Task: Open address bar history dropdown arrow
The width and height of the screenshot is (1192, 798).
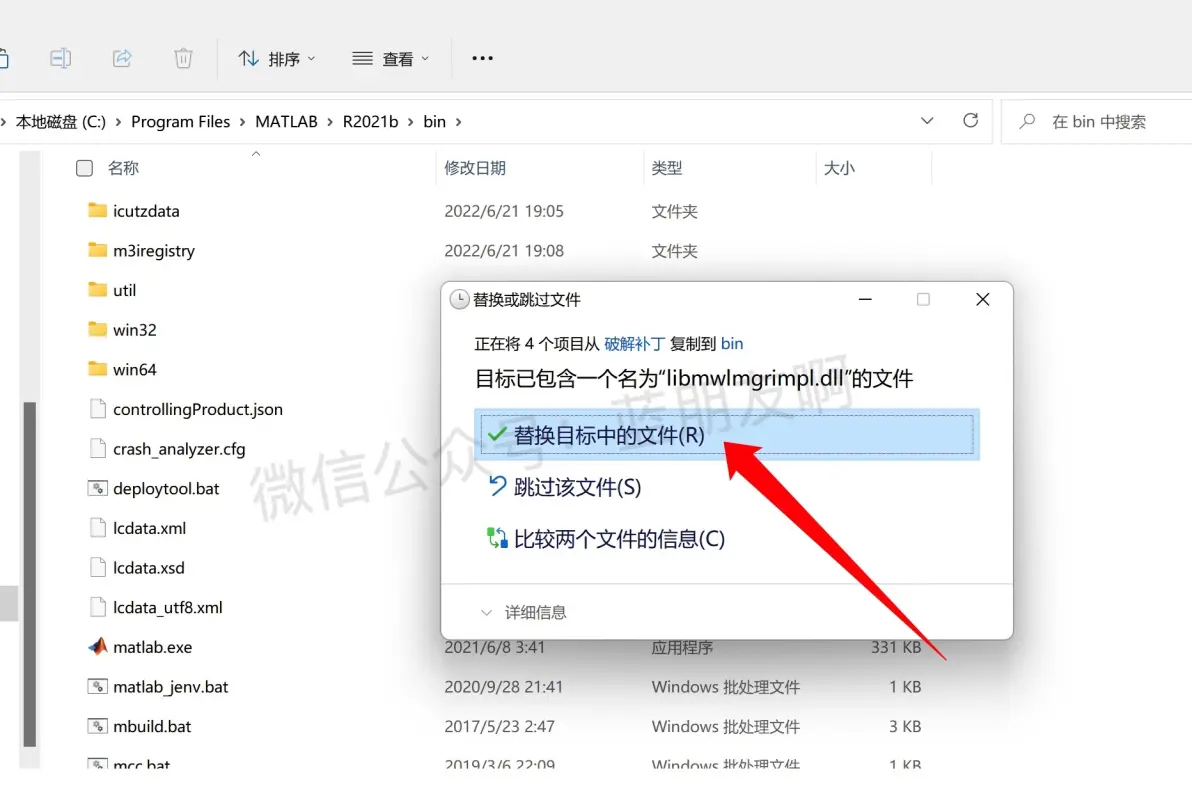Action: 927,121
